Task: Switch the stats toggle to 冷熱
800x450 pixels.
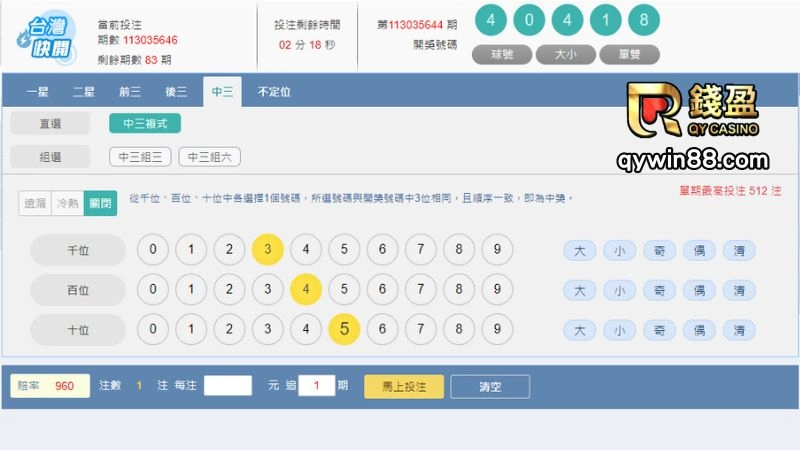Action: 67,203
